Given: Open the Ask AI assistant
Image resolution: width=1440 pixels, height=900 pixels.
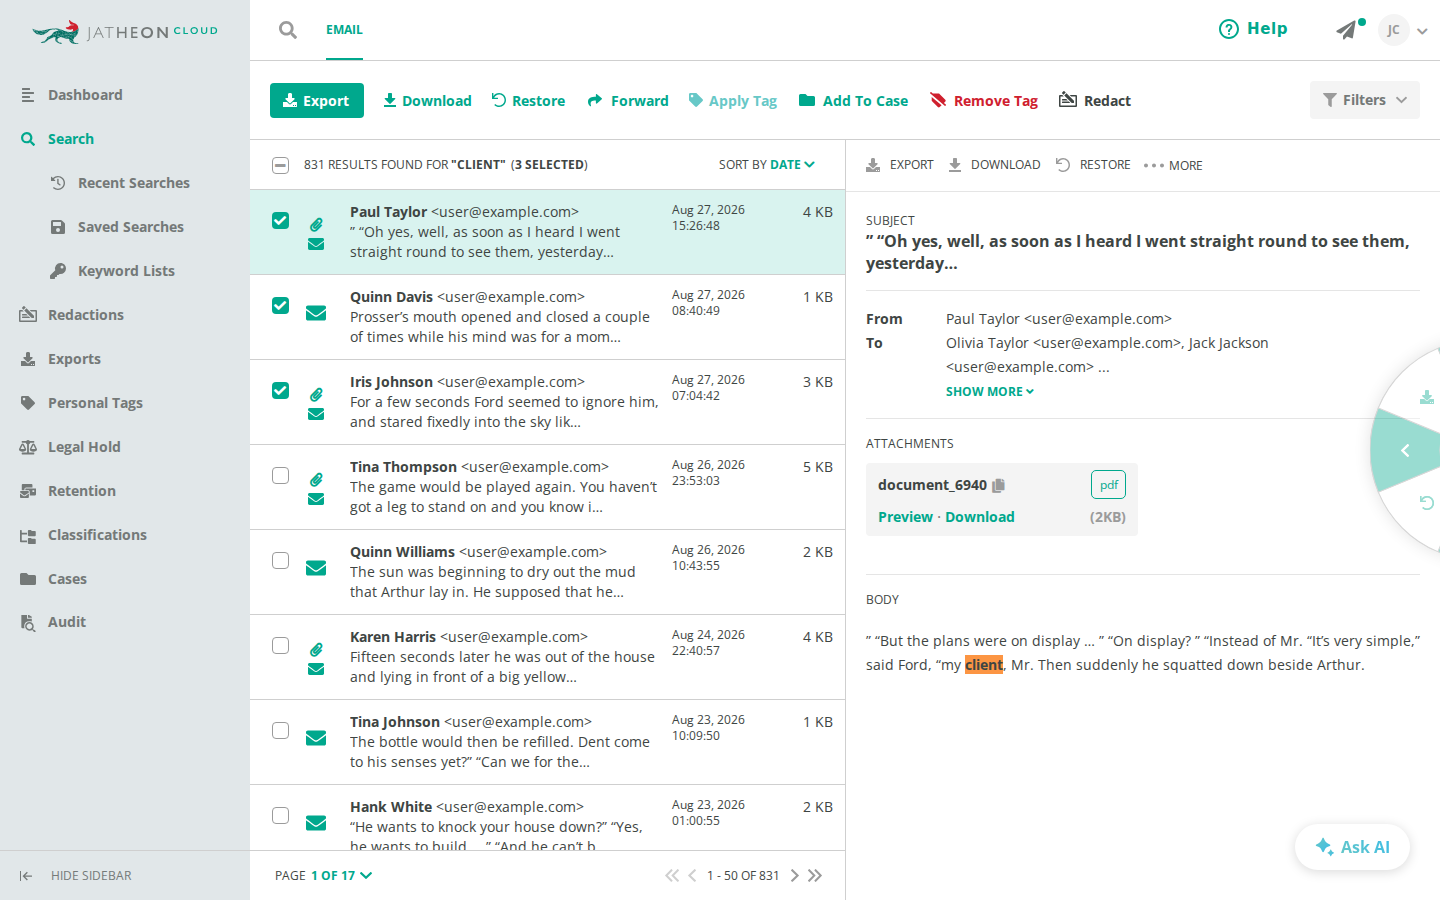Looking at the screenshot, I should click(x=1352, y=847).
